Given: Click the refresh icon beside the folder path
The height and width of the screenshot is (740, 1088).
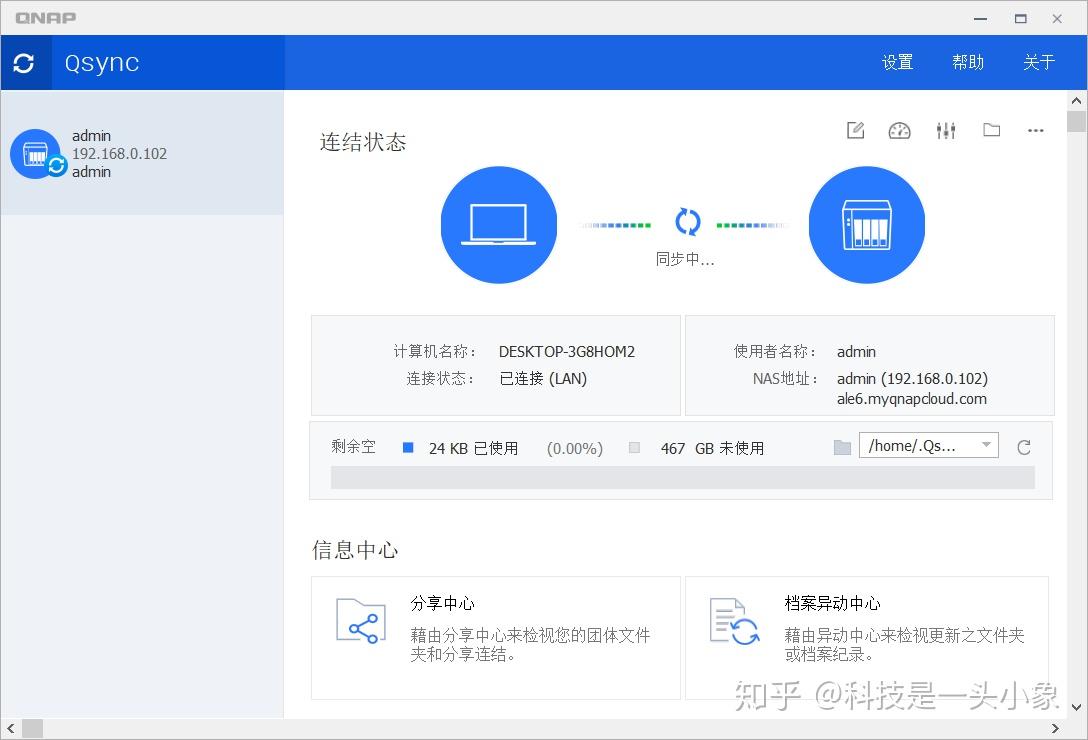Looking at the screenshot, I should (x=1023, y=447).
